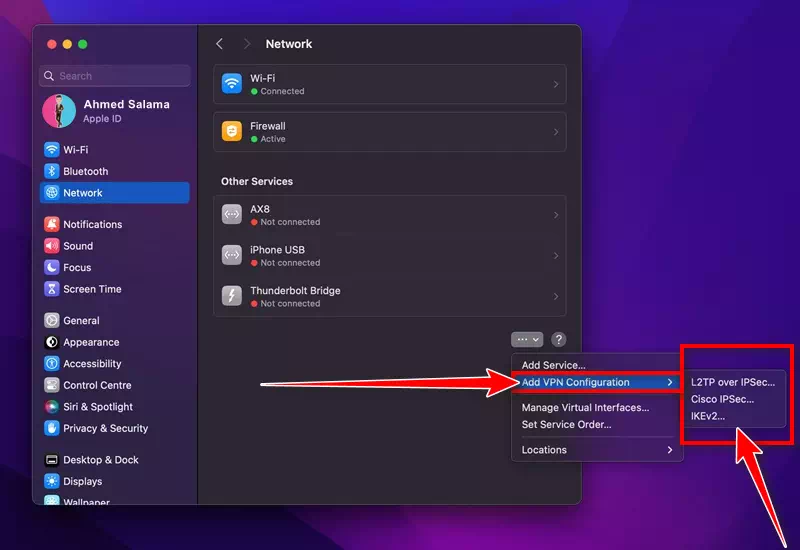Open Appearance settings in the sidebar
800x550 pixels.
(x=114, y=342)
